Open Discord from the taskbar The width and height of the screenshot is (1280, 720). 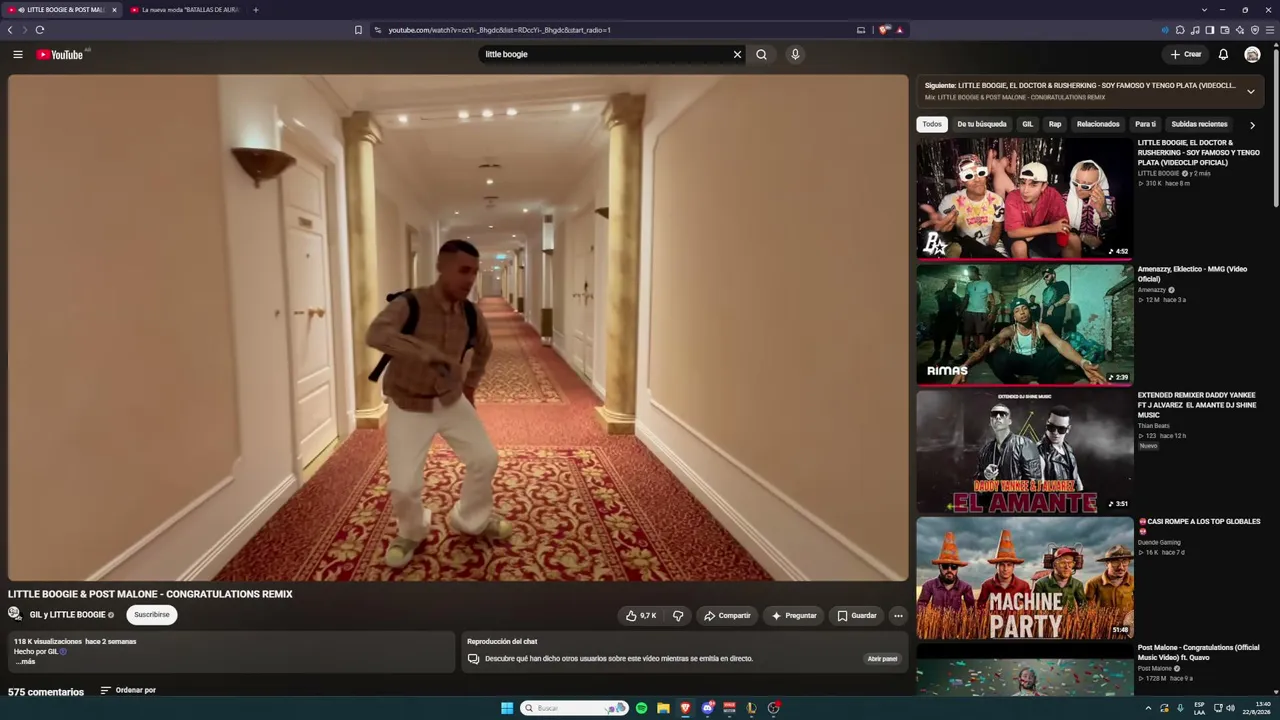[x=707, y=708]
